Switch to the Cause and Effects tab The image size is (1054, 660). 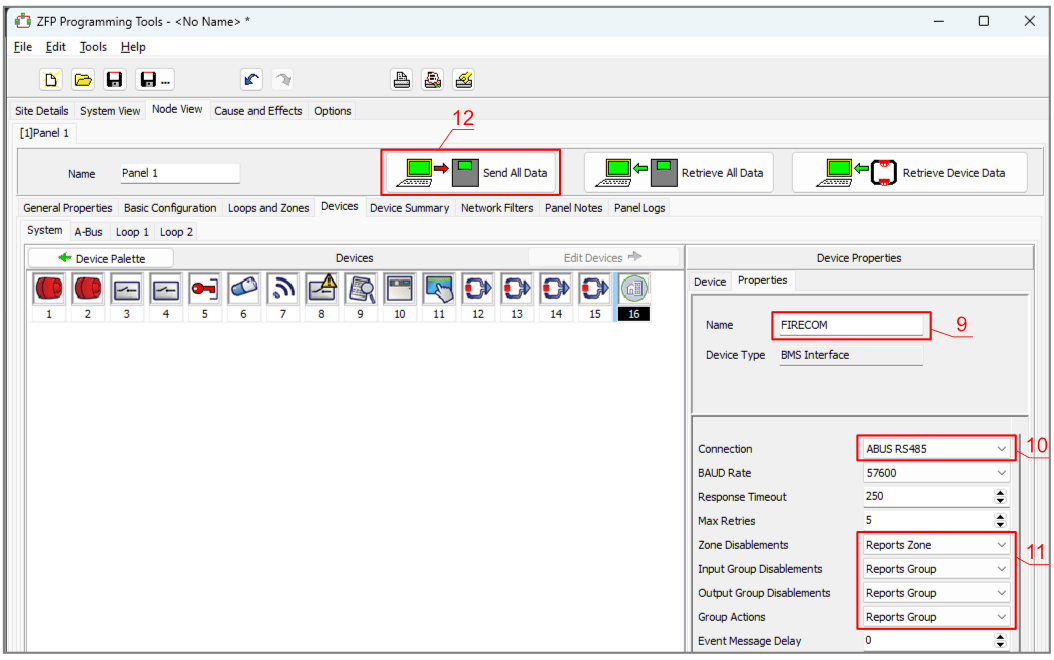point(258,111)
